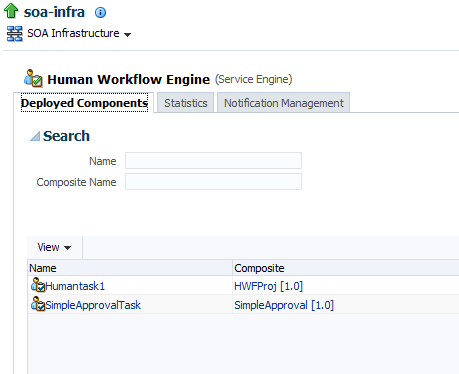Collapse the Search section
The width and height of the screenshot is (459, 374).
coord(35,136)
